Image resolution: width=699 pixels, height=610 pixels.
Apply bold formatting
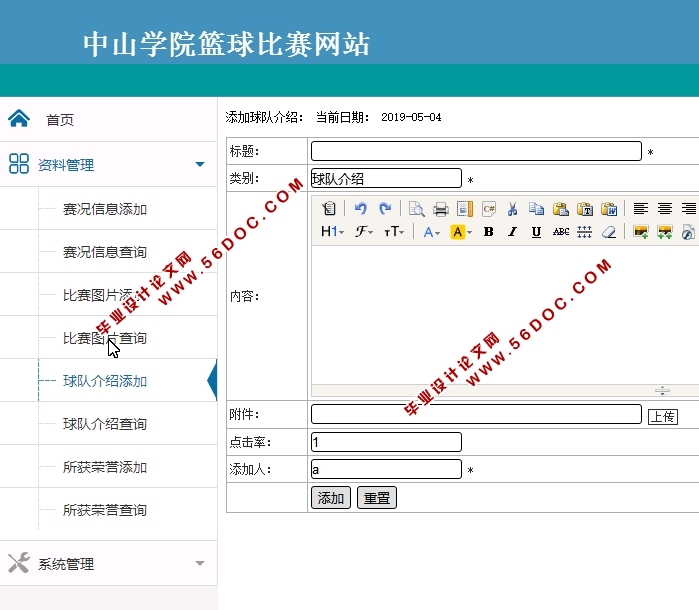pyautogui.click(x=489, y=232)
